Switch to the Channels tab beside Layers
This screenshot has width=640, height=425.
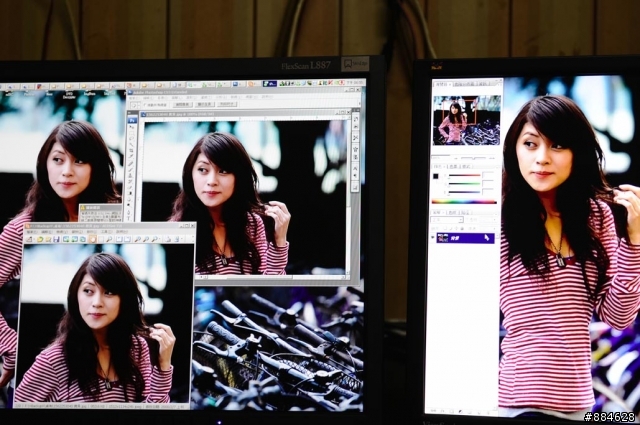pyautogui.click(x=453, y=212)
